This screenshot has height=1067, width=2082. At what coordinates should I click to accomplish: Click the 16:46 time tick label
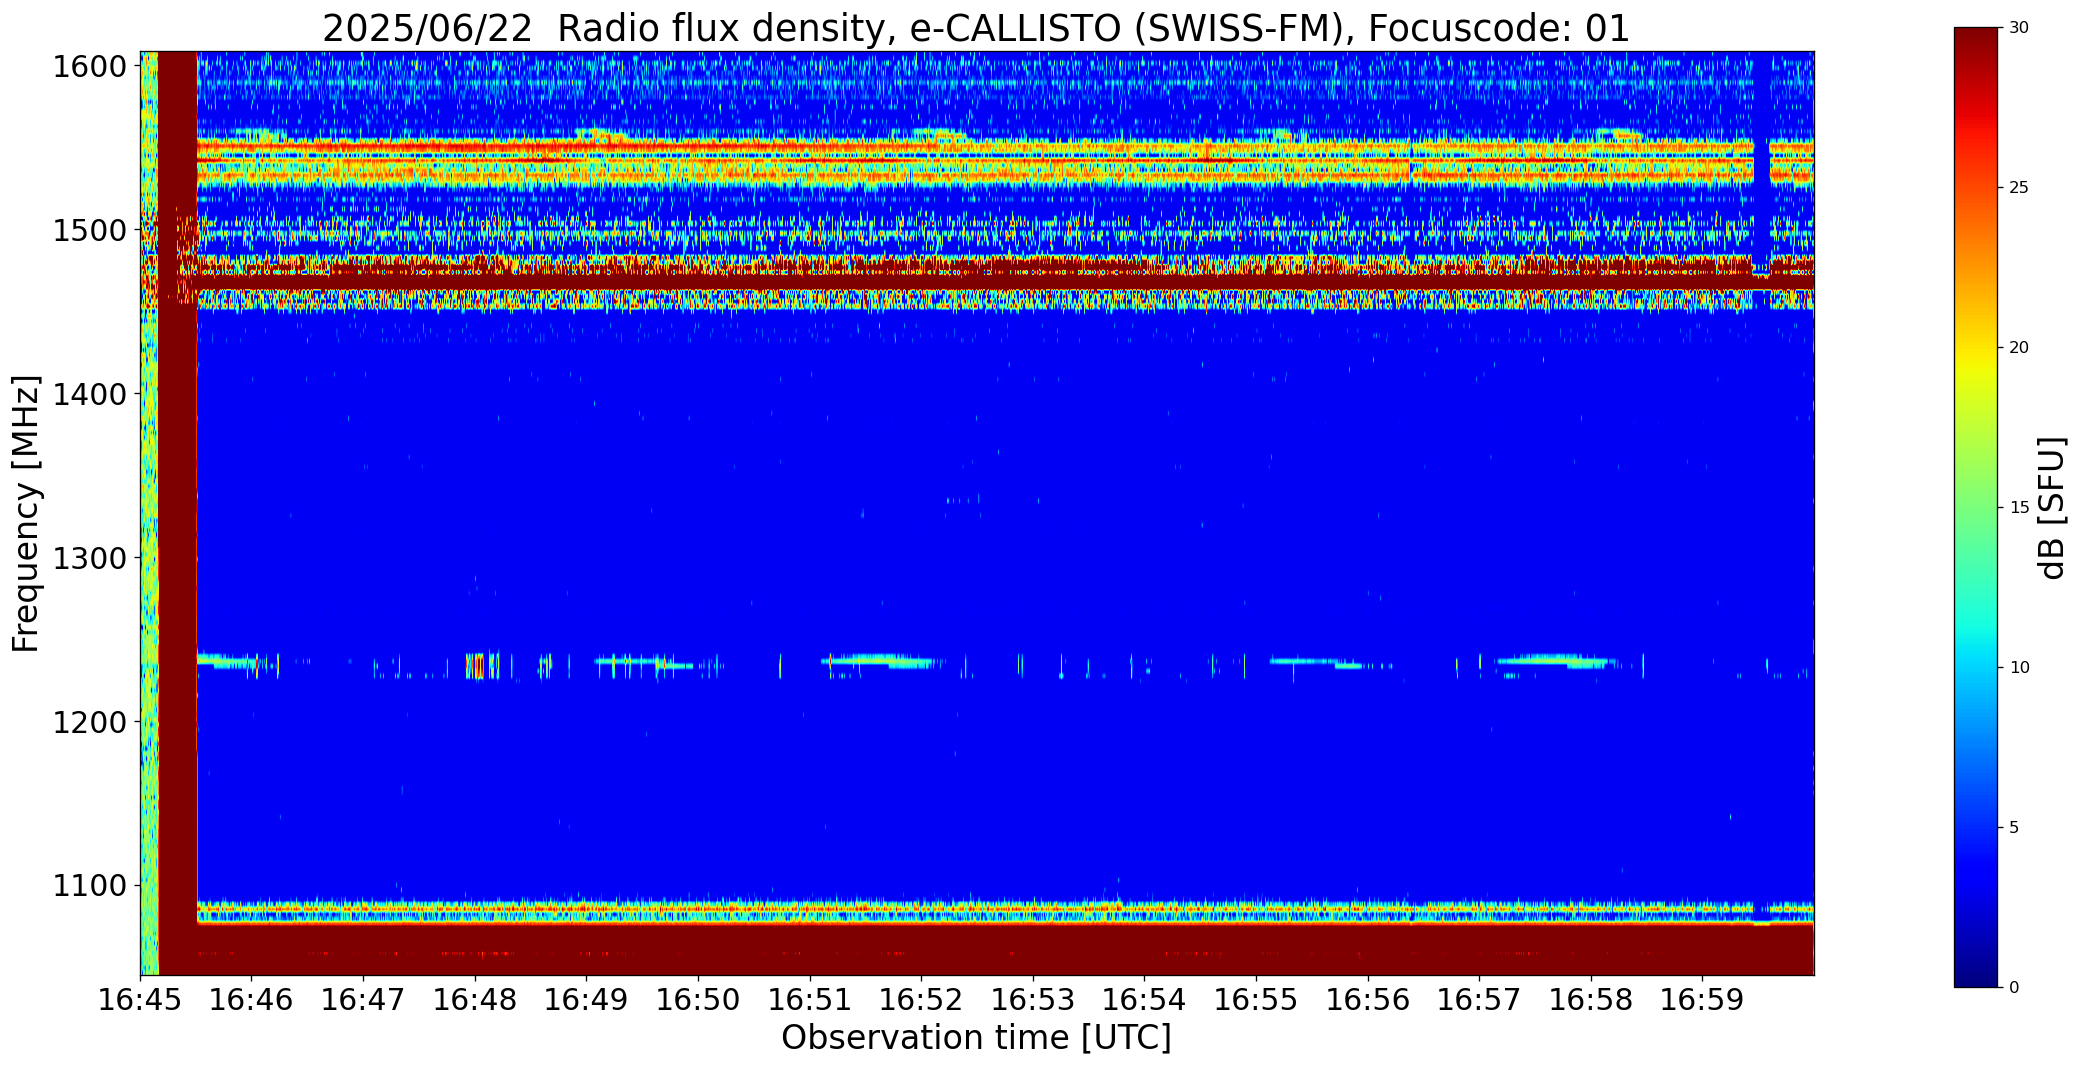click(252, 1000)
